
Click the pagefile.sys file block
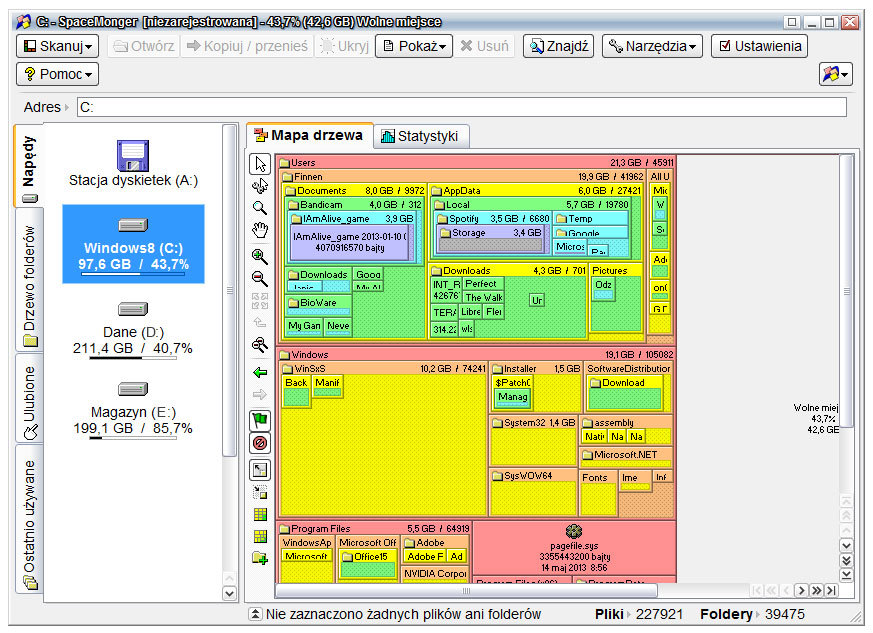point(574,548)
